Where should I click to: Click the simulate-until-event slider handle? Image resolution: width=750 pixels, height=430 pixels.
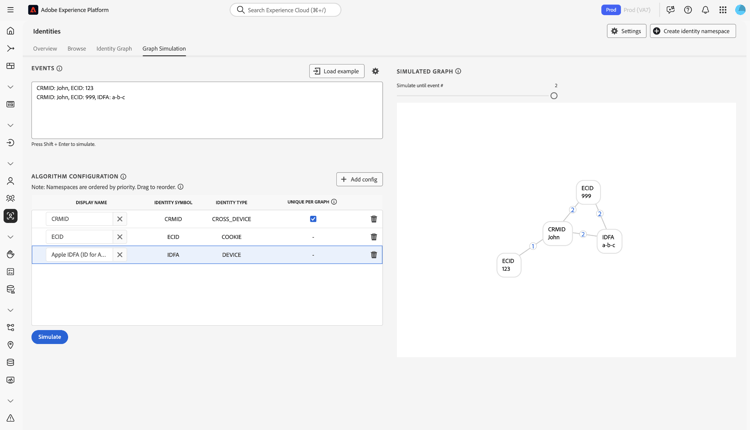554,96
